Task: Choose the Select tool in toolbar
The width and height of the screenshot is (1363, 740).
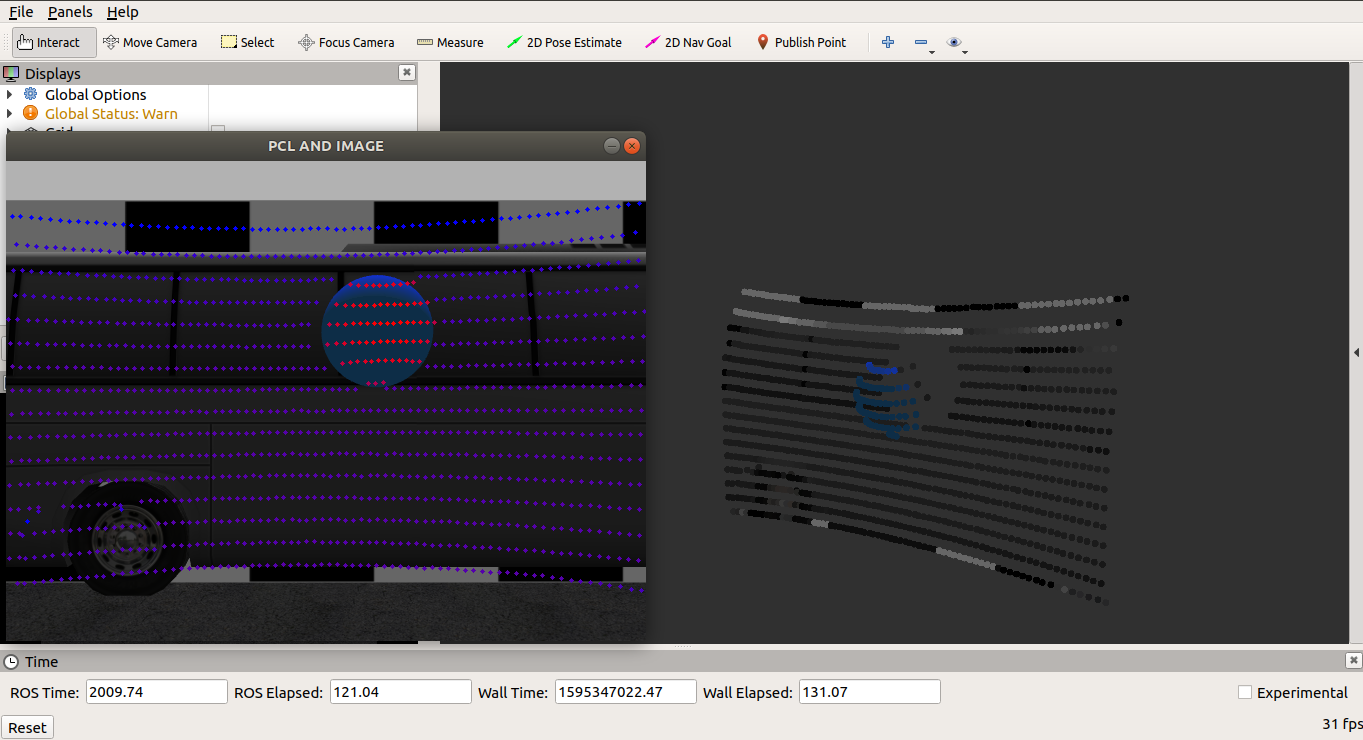Action: coord(247,42)
